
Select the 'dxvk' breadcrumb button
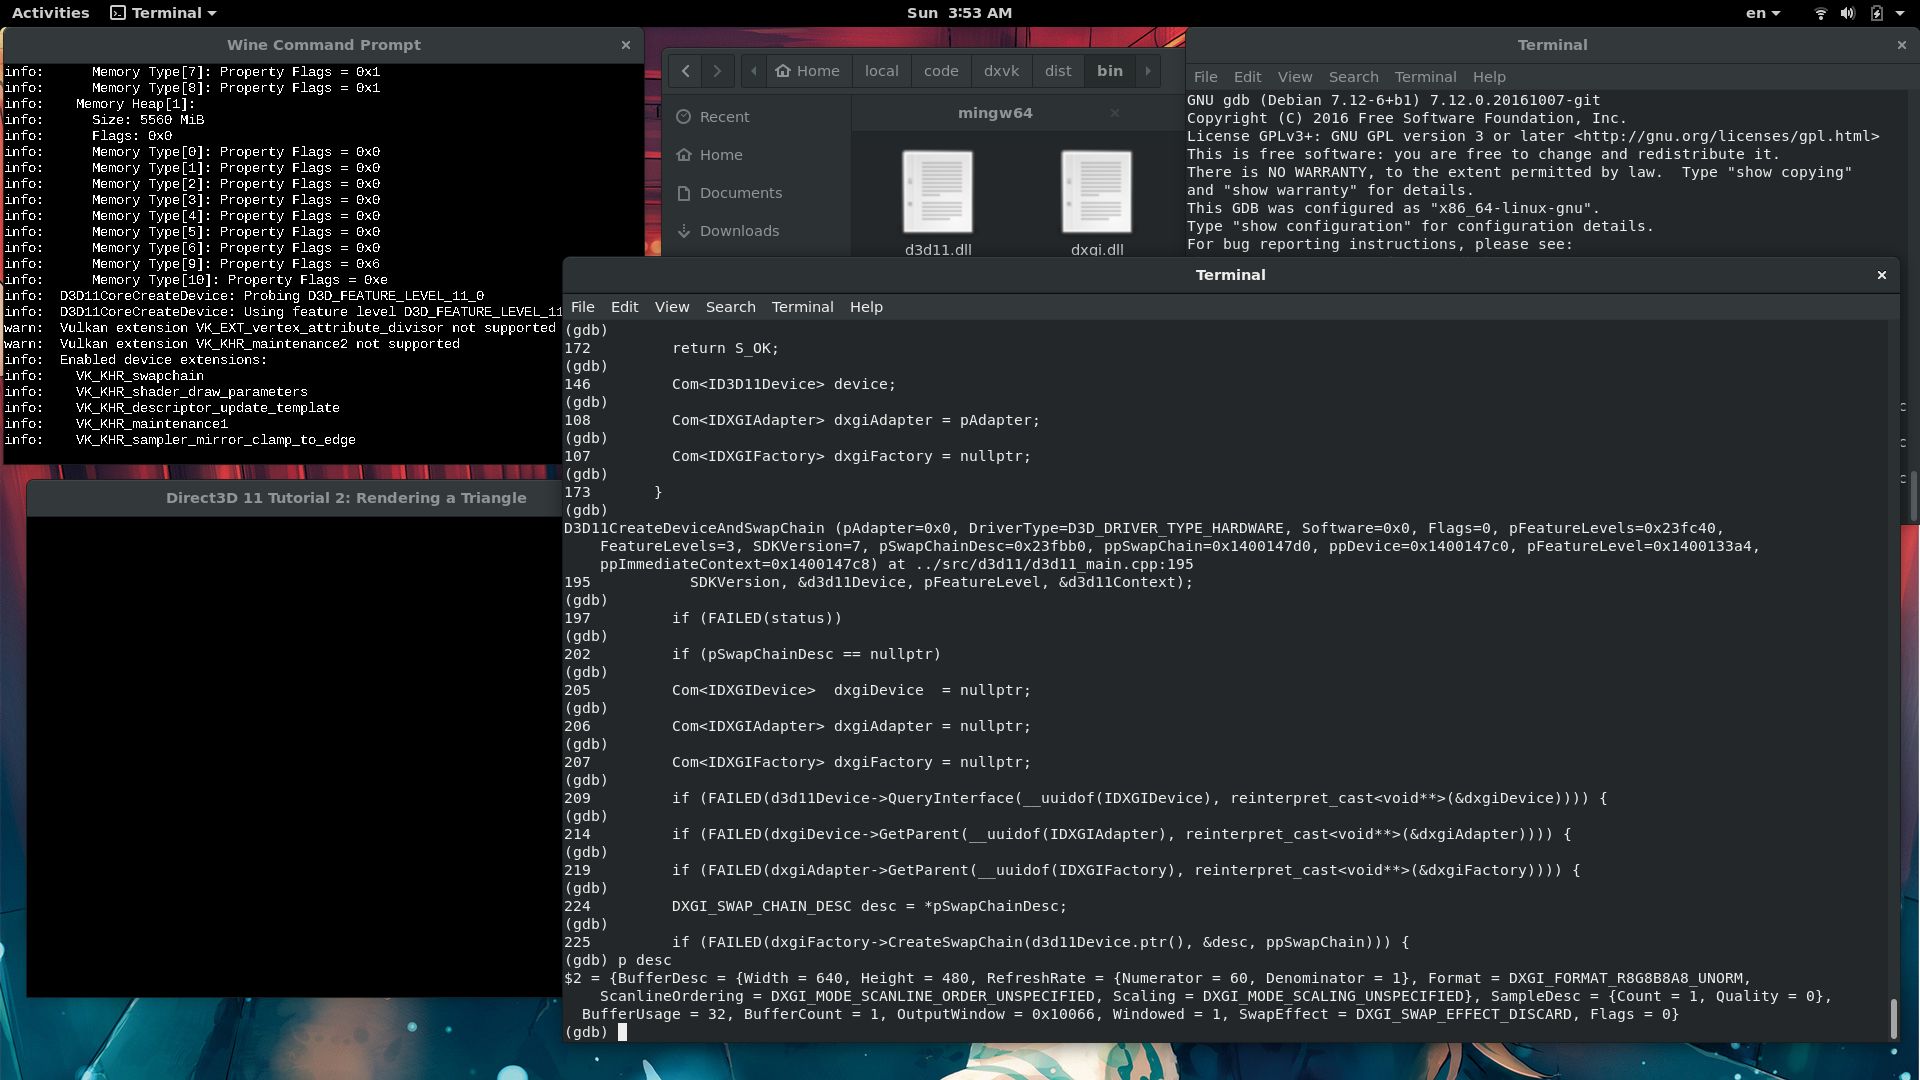pyautogui.click(x=1001, y=70)
